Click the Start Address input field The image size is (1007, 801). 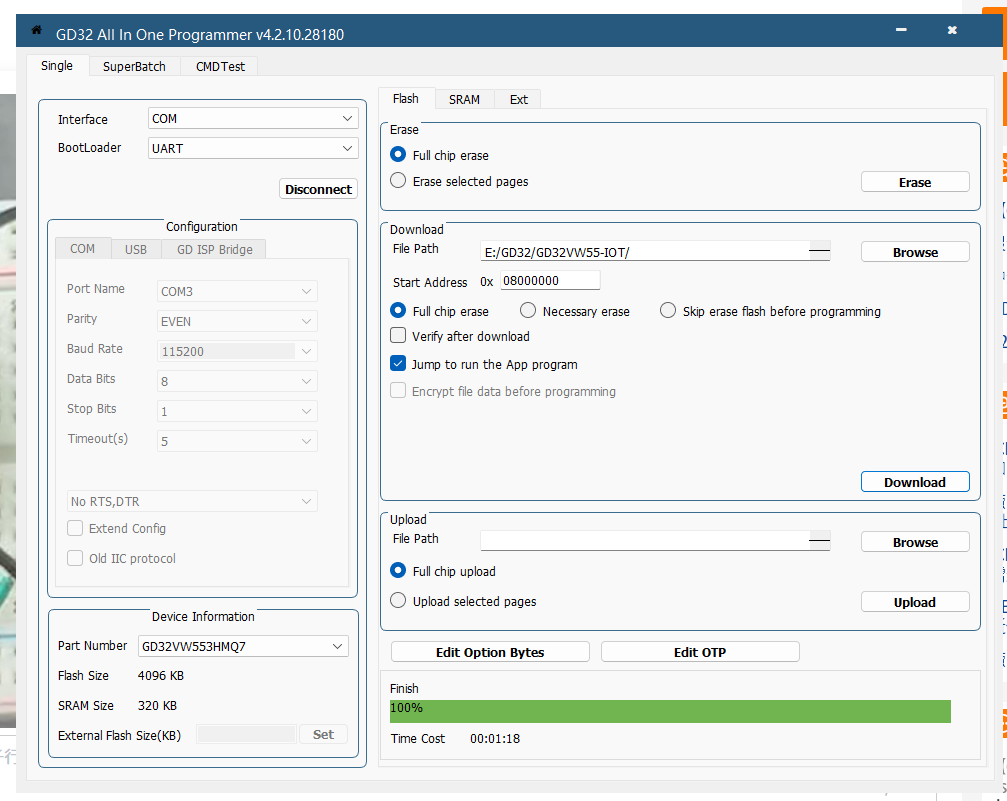tap(550, 281)
